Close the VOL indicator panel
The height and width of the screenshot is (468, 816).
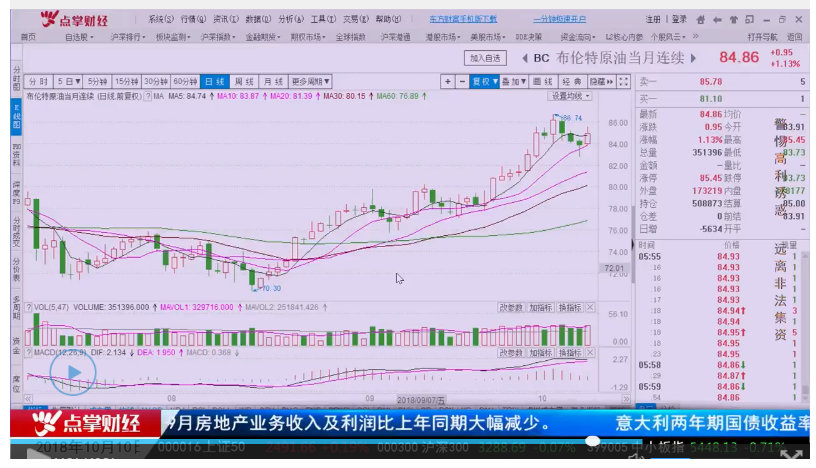(x=590, y=308)
